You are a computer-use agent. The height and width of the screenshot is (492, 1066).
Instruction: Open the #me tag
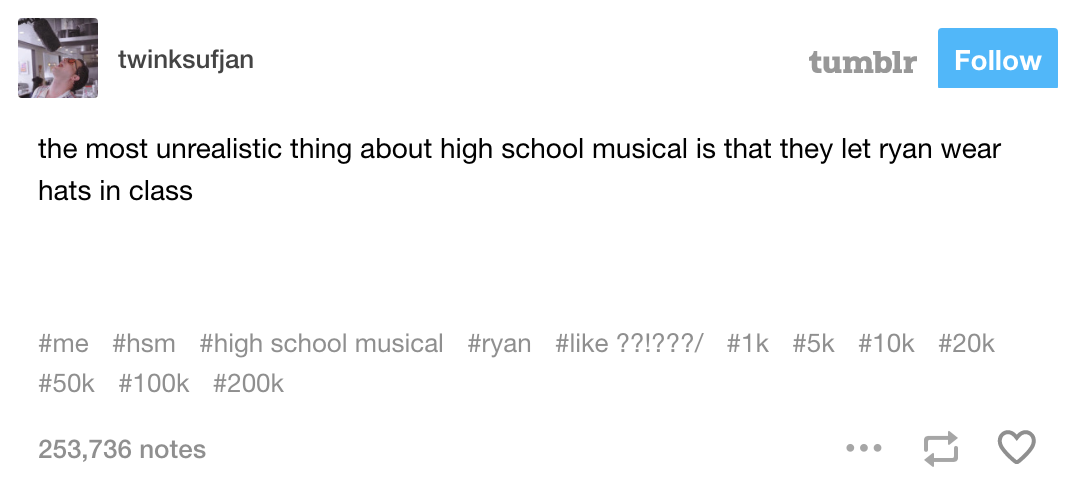(x=63, y=343)
